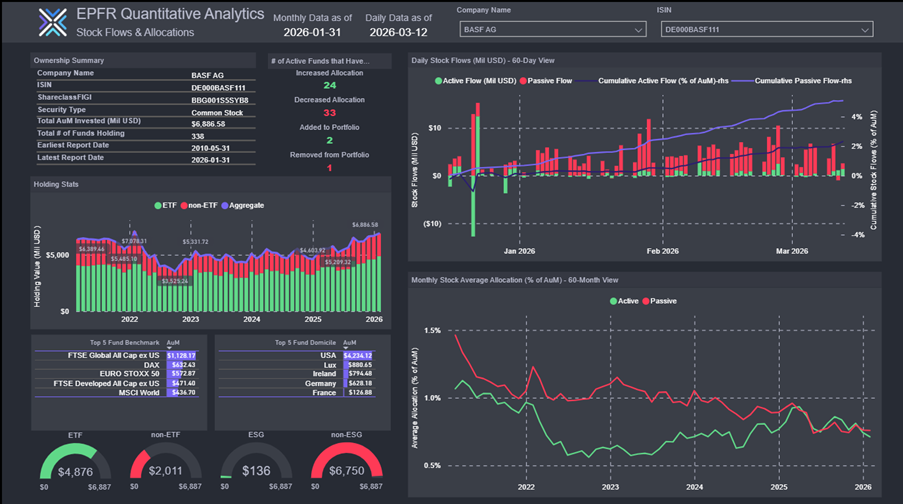Click Active legend in Monthly Allocation chart

pyautogui.click(x=623, y=300)
